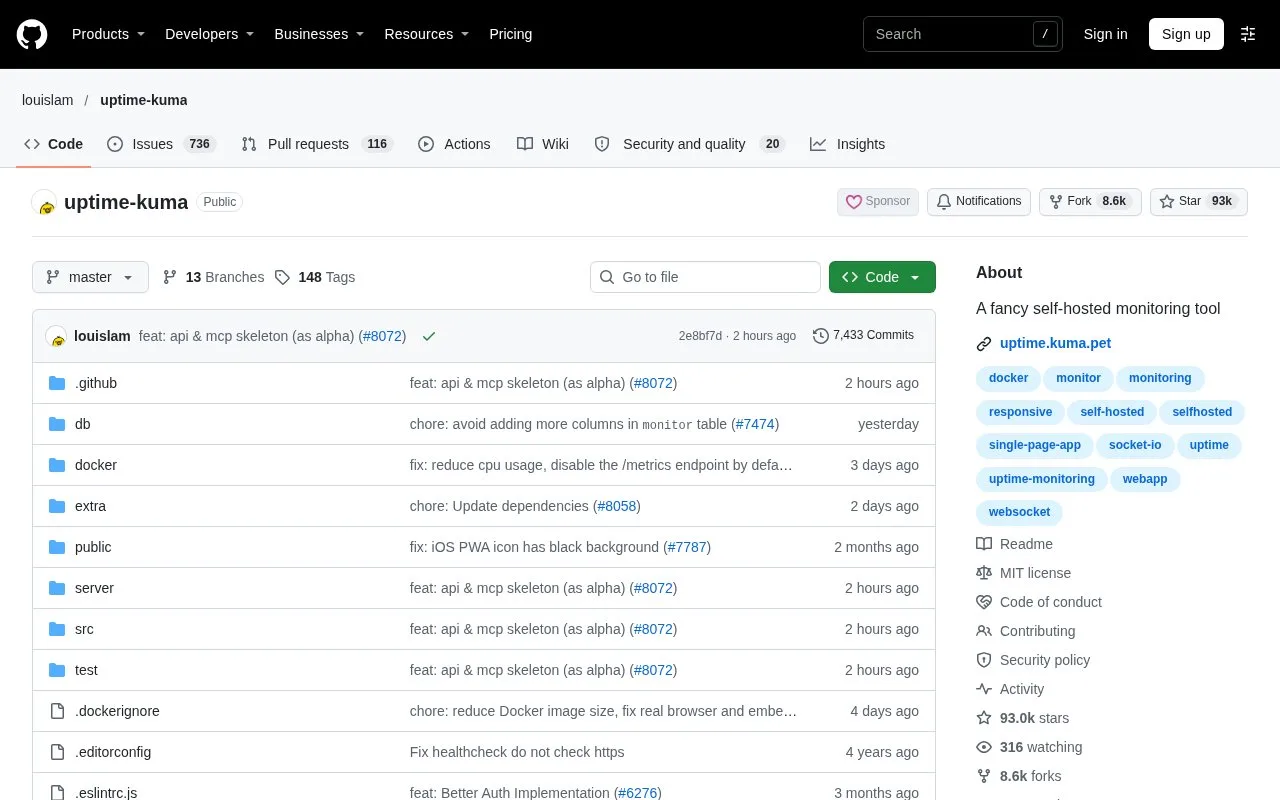Screen dimensions: 1280x800
Task: Click the server folder icon
Action: click(57, 588)
